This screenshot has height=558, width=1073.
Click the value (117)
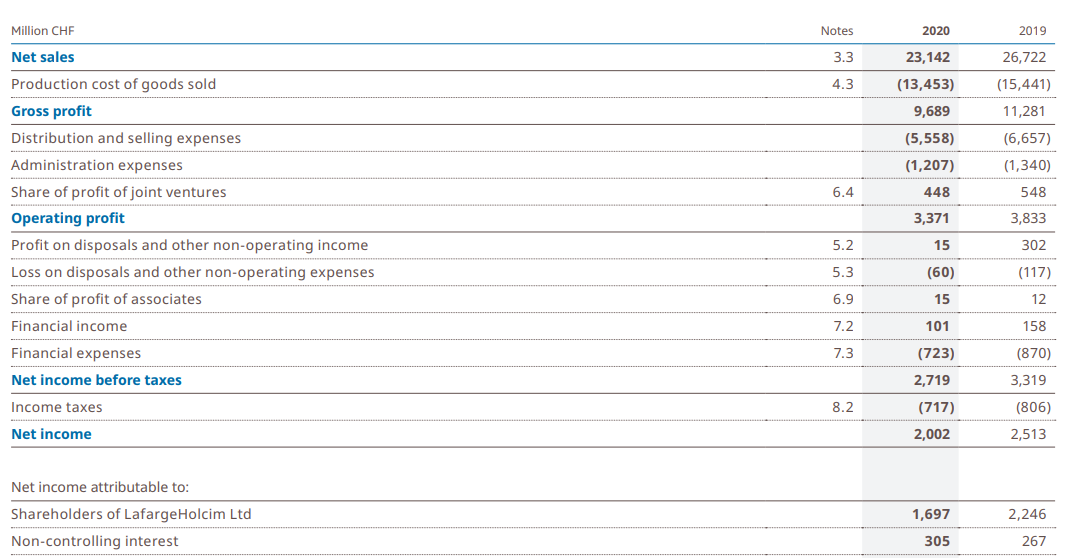coord(1035,272)
